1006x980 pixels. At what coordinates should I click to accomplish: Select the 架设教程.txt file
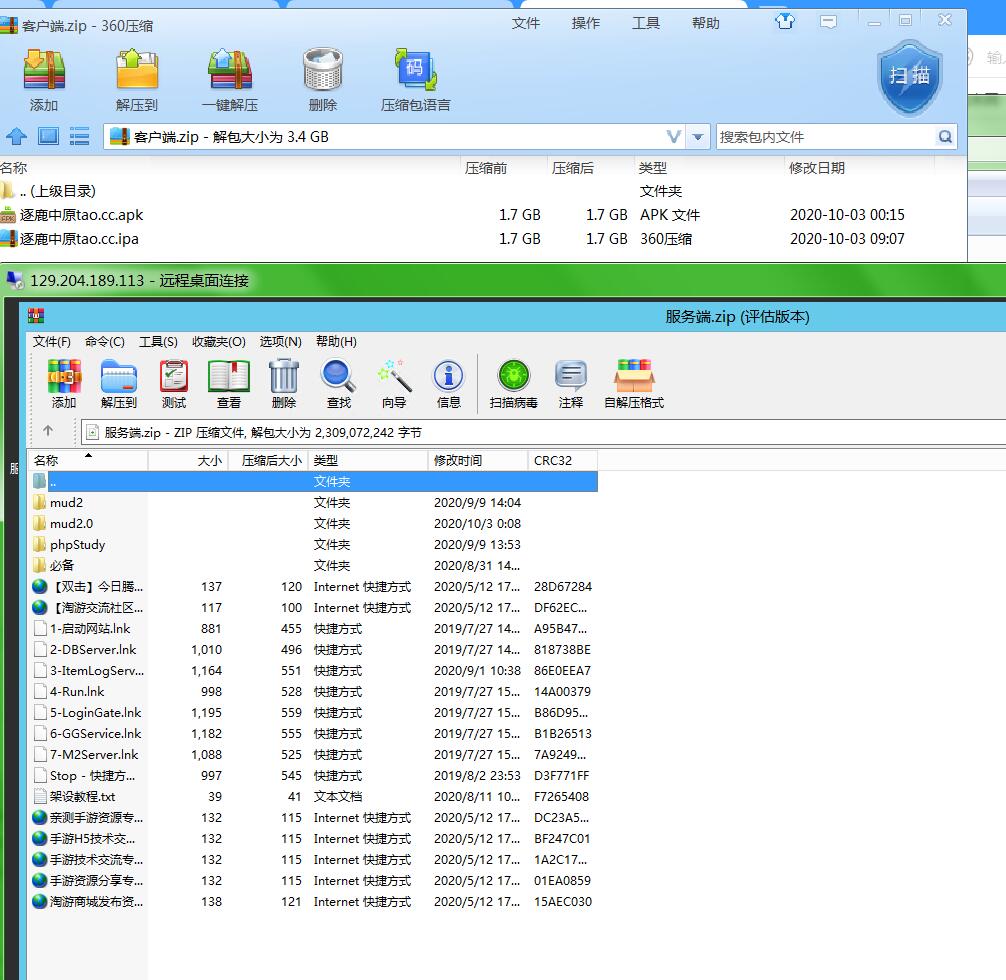(x=82, y=797)
